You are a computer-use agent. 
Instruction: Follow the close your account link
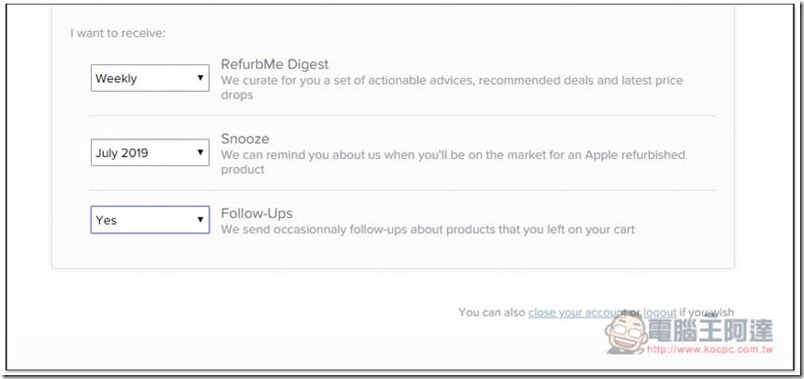tap(577, 312)
